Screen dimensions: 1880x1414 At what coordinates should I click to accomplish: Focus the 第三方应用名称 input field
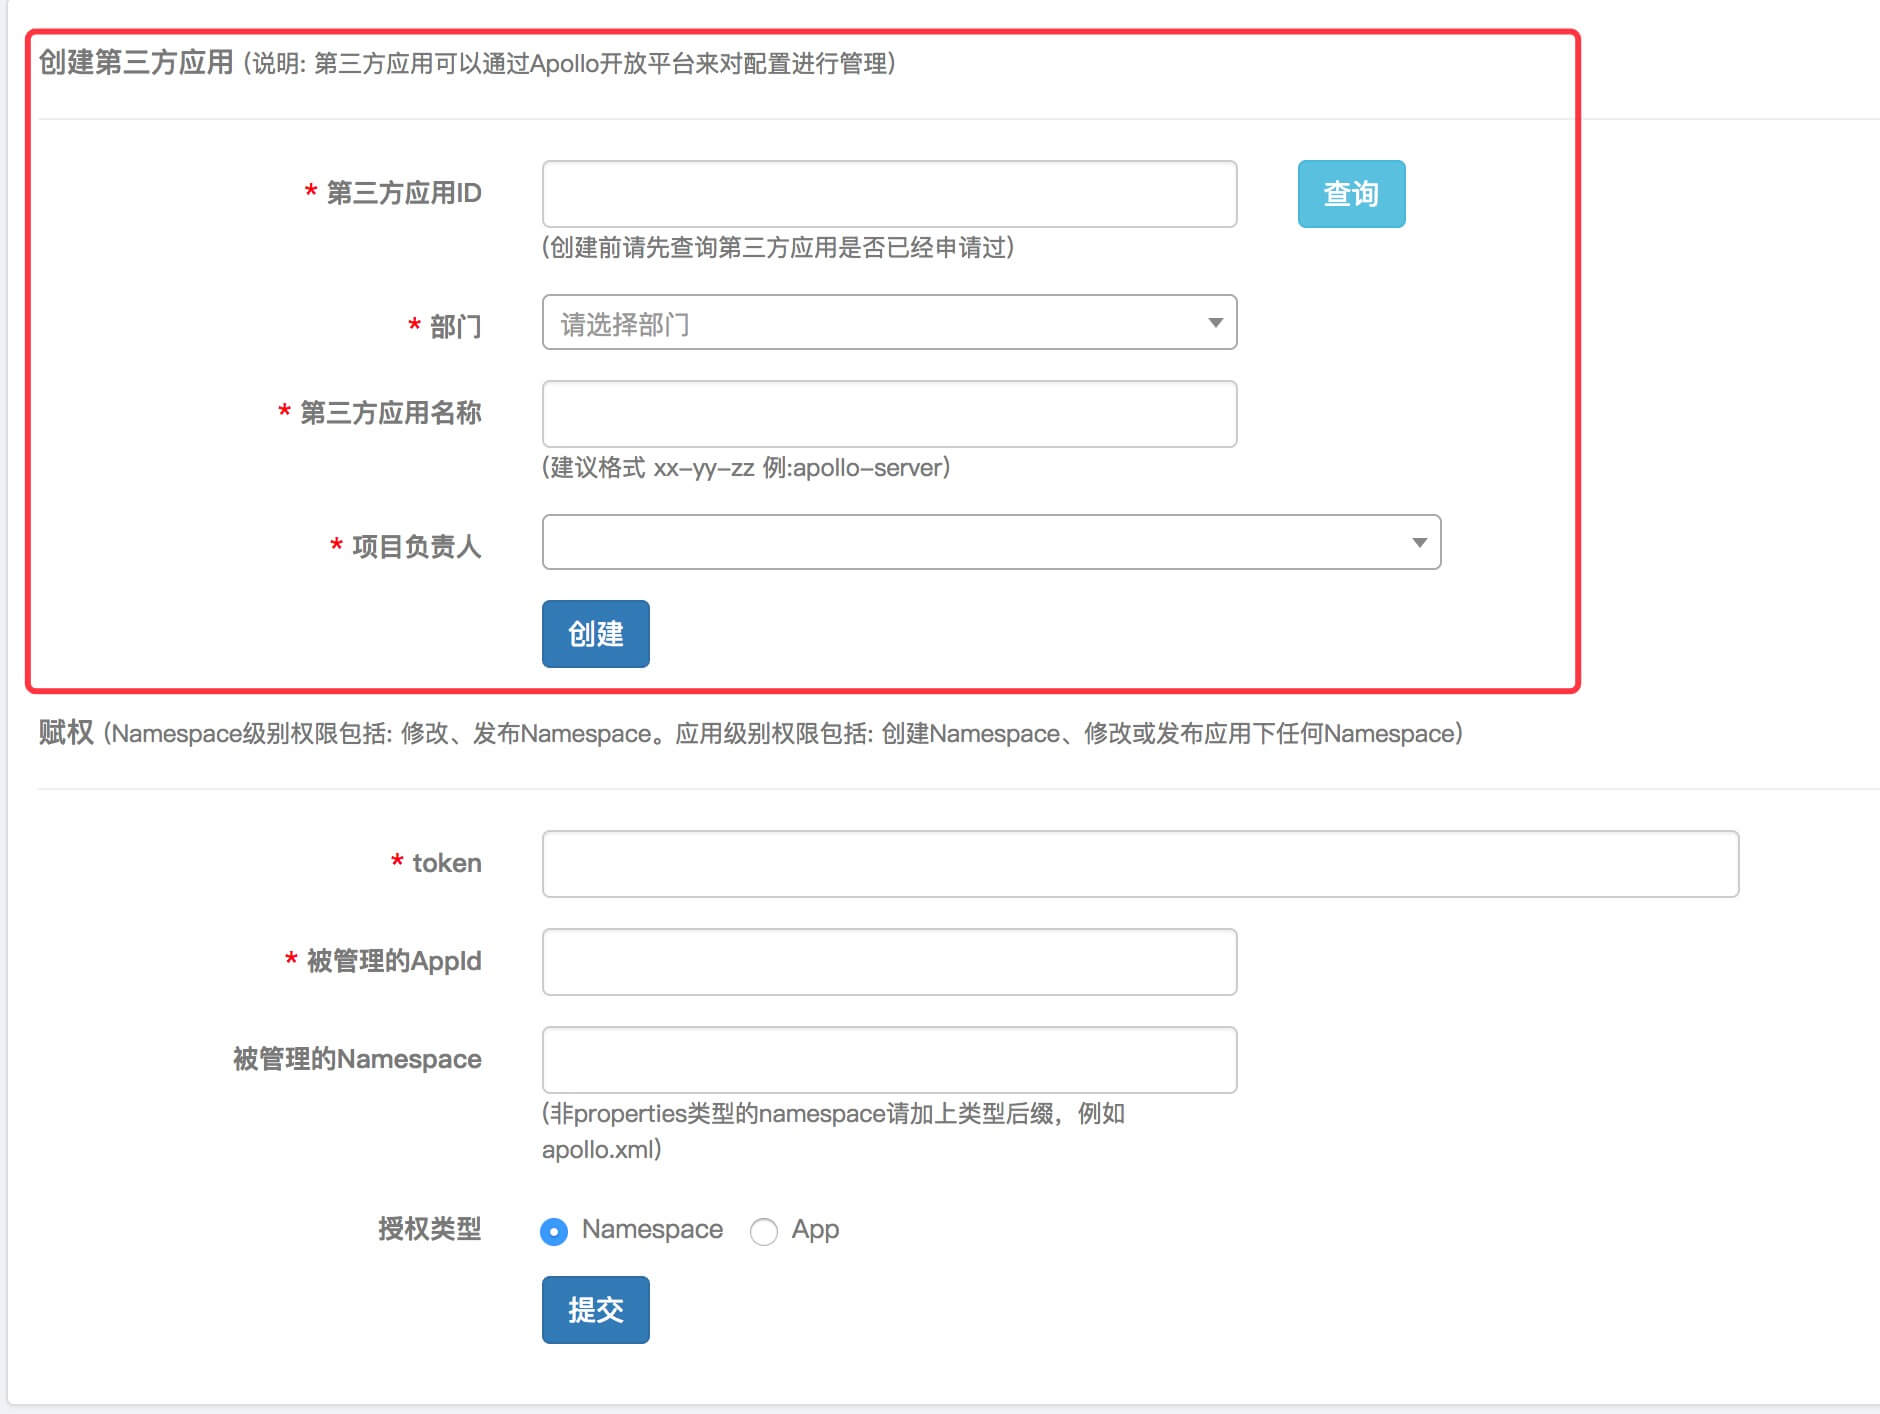click(x=889, y=414)
